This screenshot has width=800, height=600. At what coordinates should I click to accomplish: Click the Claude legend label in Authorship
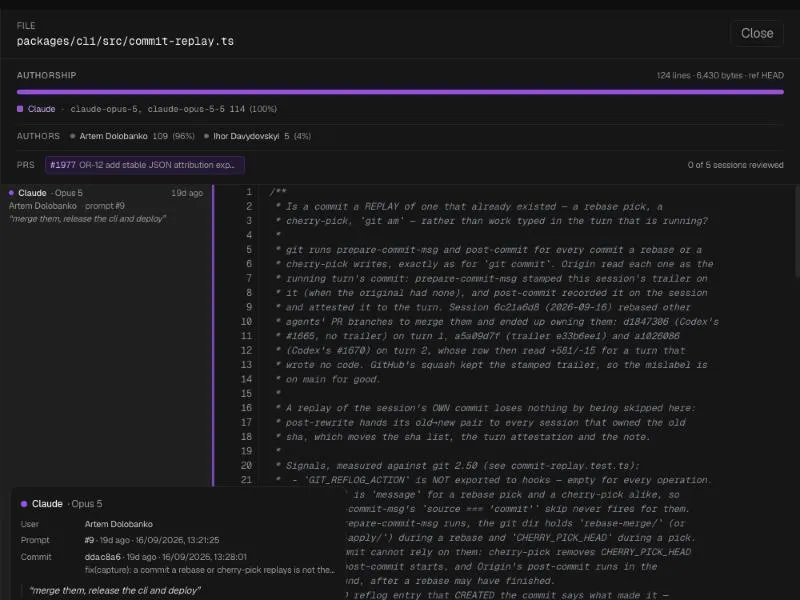41,109
